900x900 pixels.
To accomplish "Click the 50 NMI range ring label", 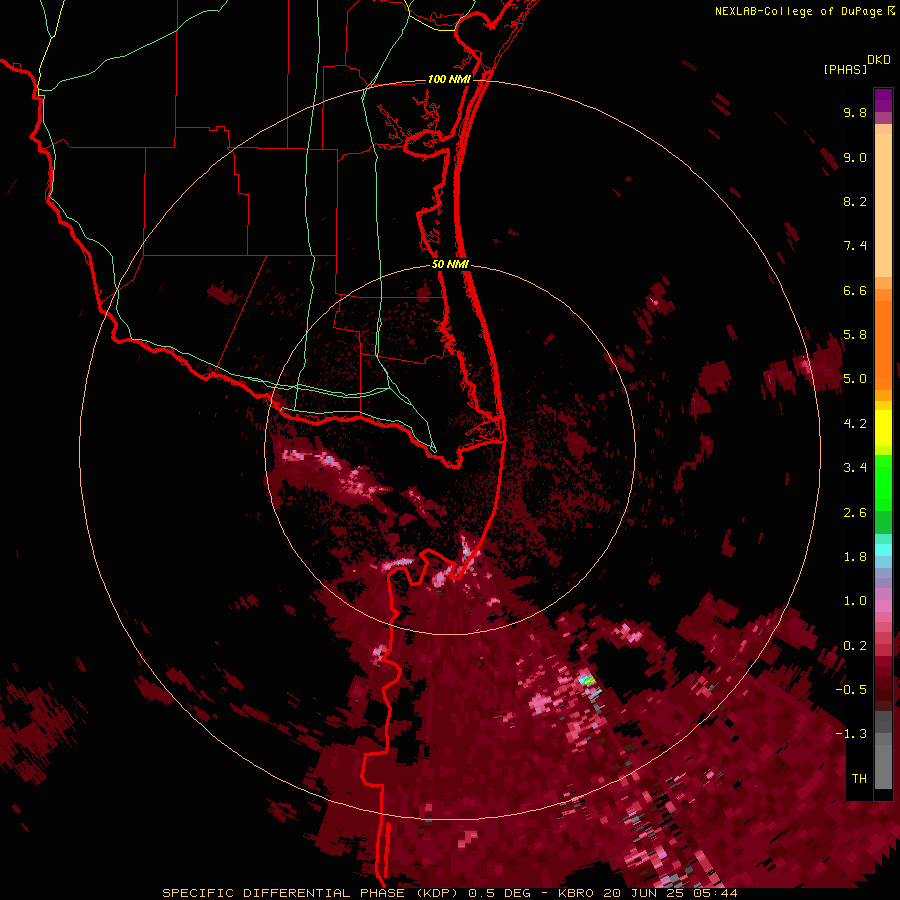I will click(x=450, y=264).
